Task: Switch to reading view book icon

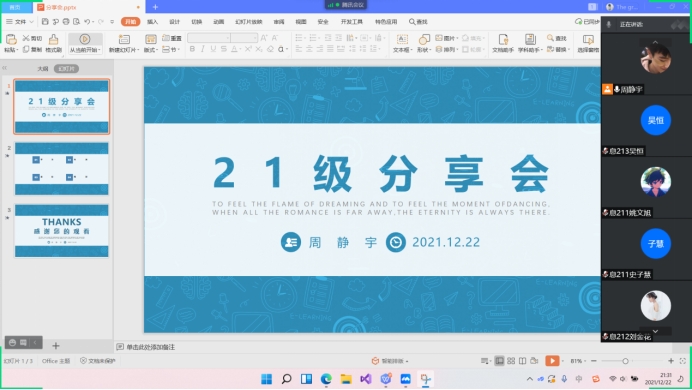Action: coord(523,361)
